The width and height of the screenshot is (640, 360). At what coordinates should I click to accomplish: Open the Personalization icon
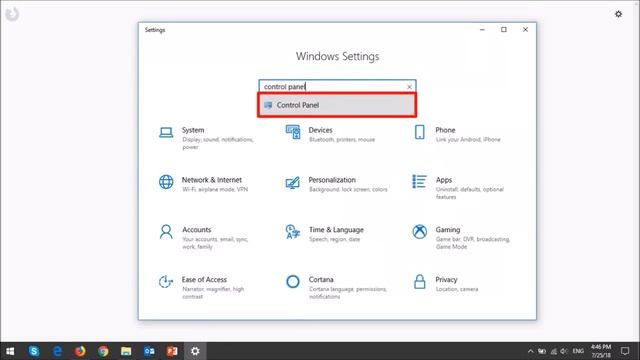point(293,182)
